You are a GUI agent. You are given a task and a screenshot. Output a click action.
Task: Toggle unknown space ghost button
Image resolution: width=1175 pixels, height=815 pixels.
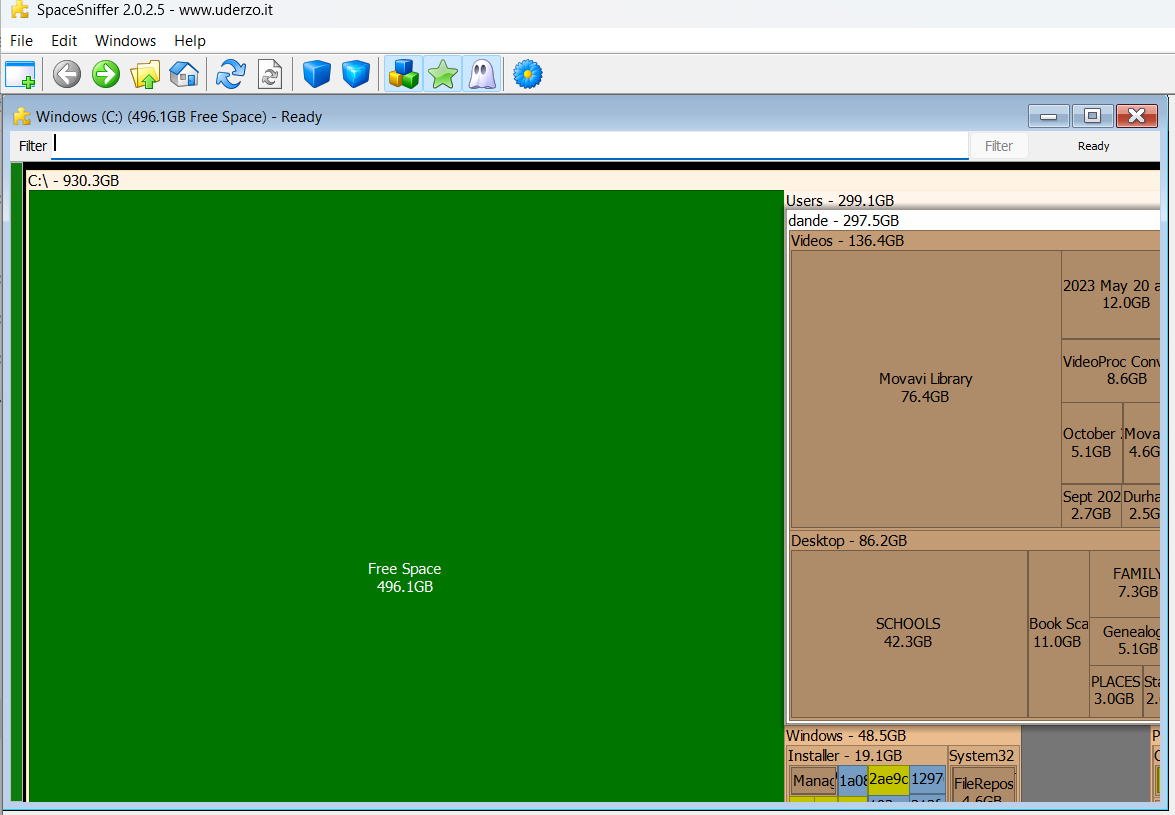(x=481, y=75)
